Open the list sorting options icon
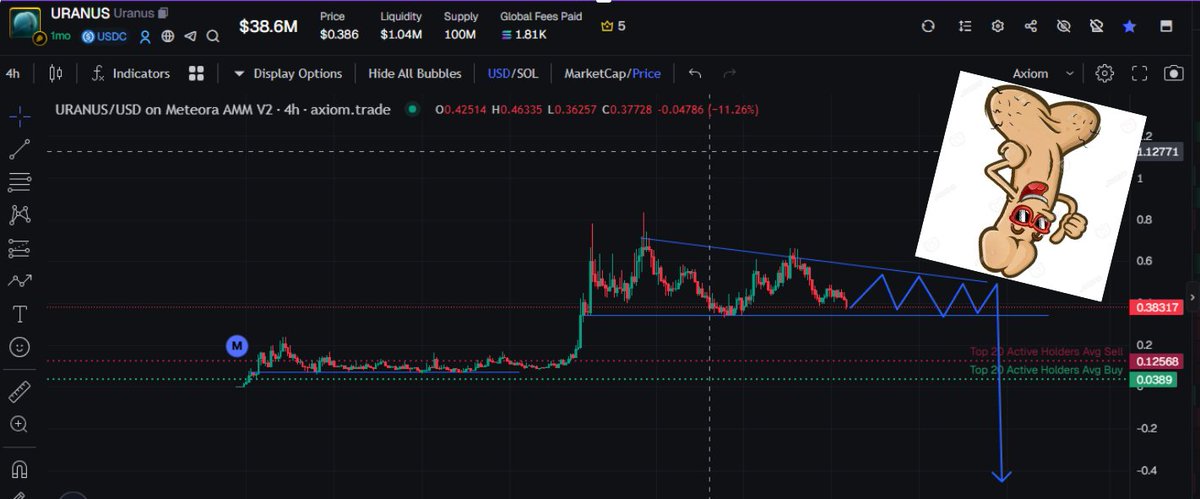Screen dimensions: 1200x499 pos(964,26)
